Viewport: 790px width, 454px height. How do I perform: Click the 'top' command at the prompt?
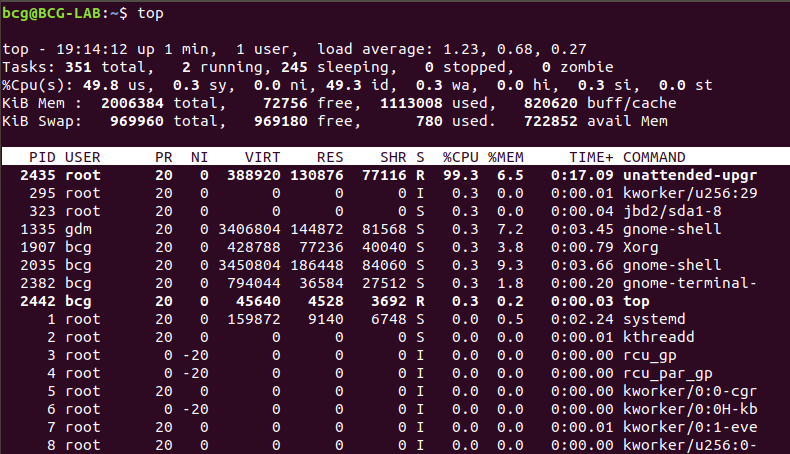pos(151,13)
